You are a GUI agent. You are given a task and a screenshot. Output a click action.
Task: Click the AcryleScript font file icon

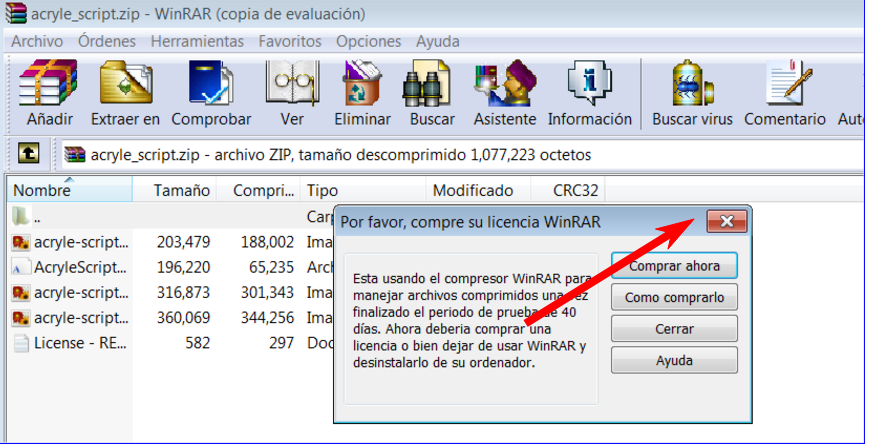(21, 267)
